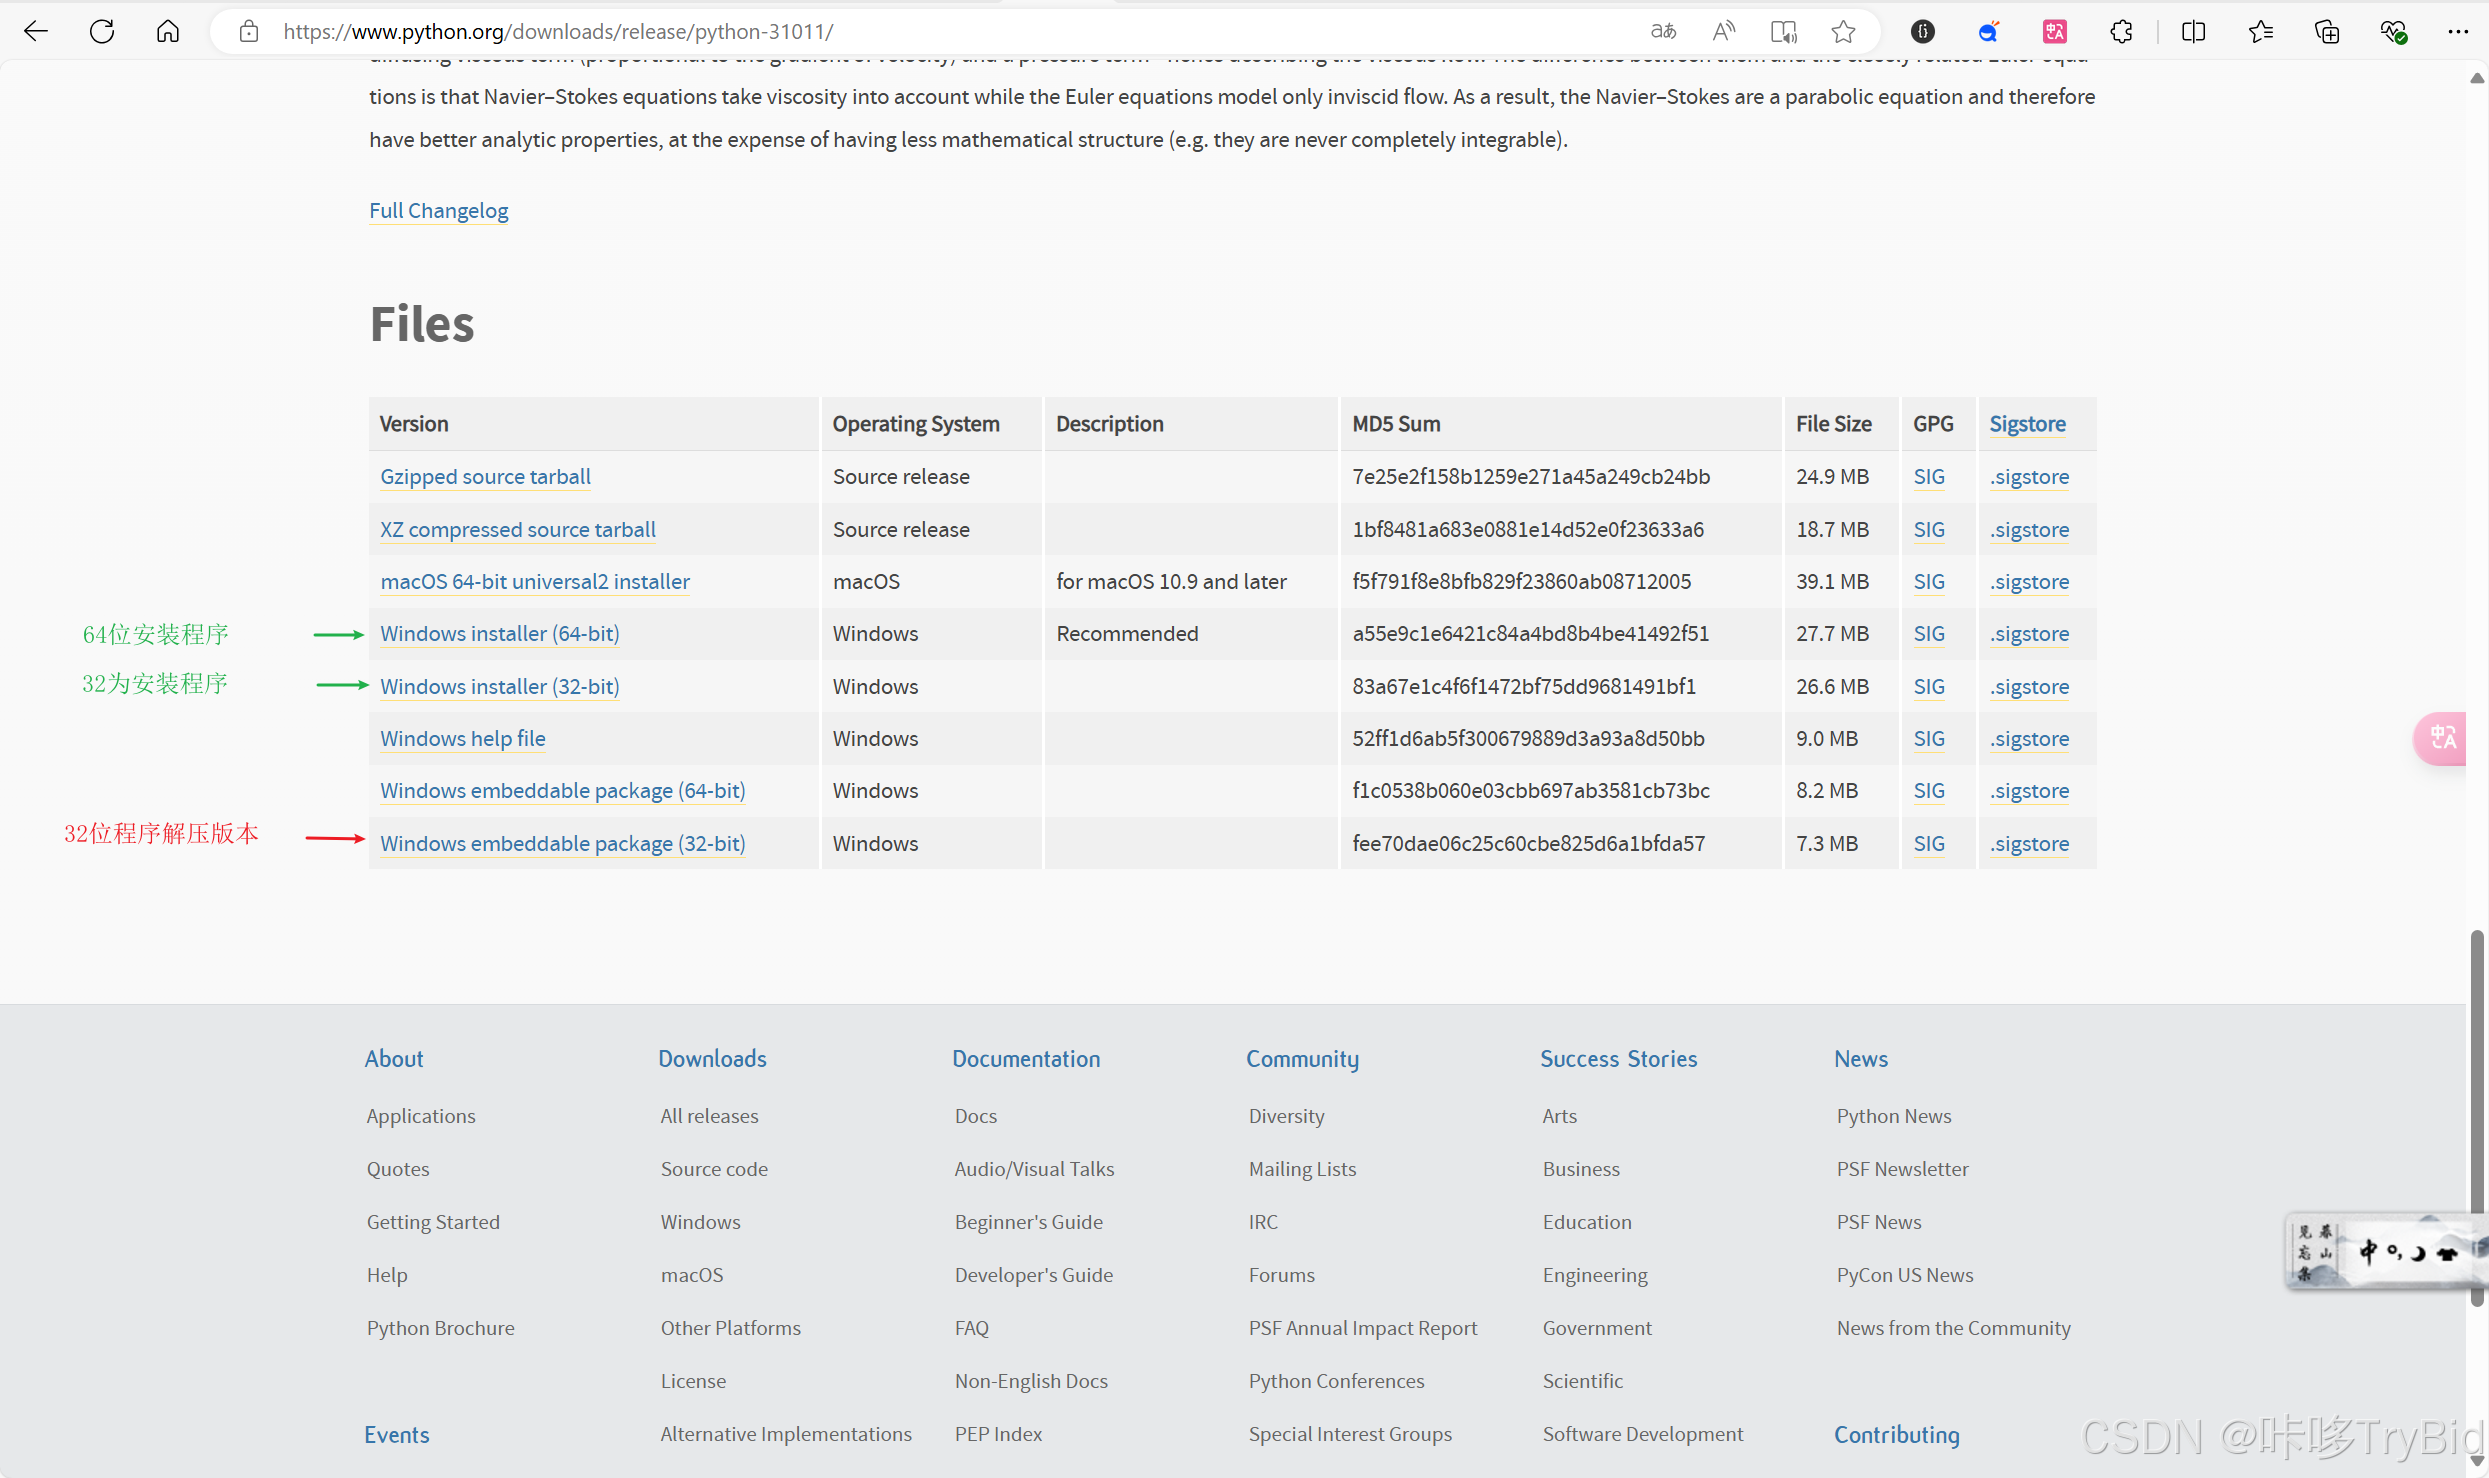Open SIG link for Windows embeddable package (32-bit)
Viewport: 2489px width, 1478px height.
(1928, 843)
